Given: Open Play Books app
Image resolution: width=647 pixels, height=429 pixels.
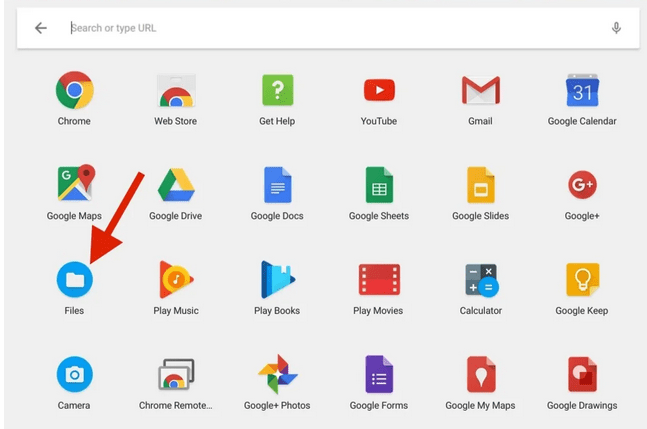Looking at the screenshot, I should pos(277,279).
